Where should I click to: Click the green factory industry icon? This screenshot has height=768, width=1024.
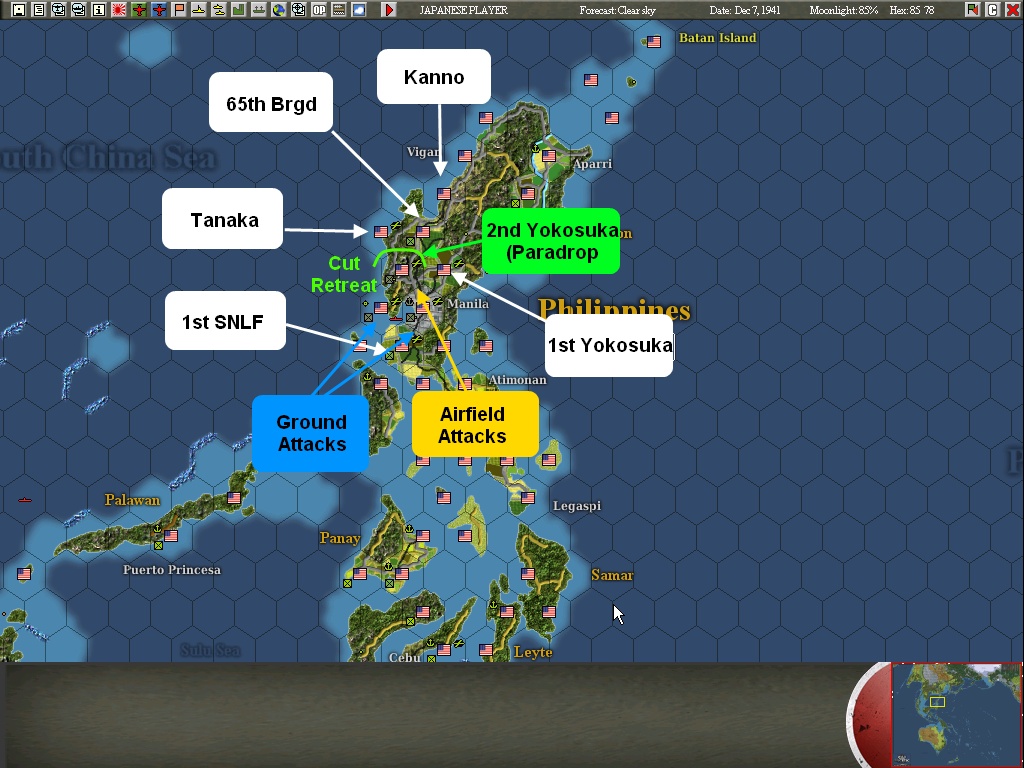pos(239,10)
